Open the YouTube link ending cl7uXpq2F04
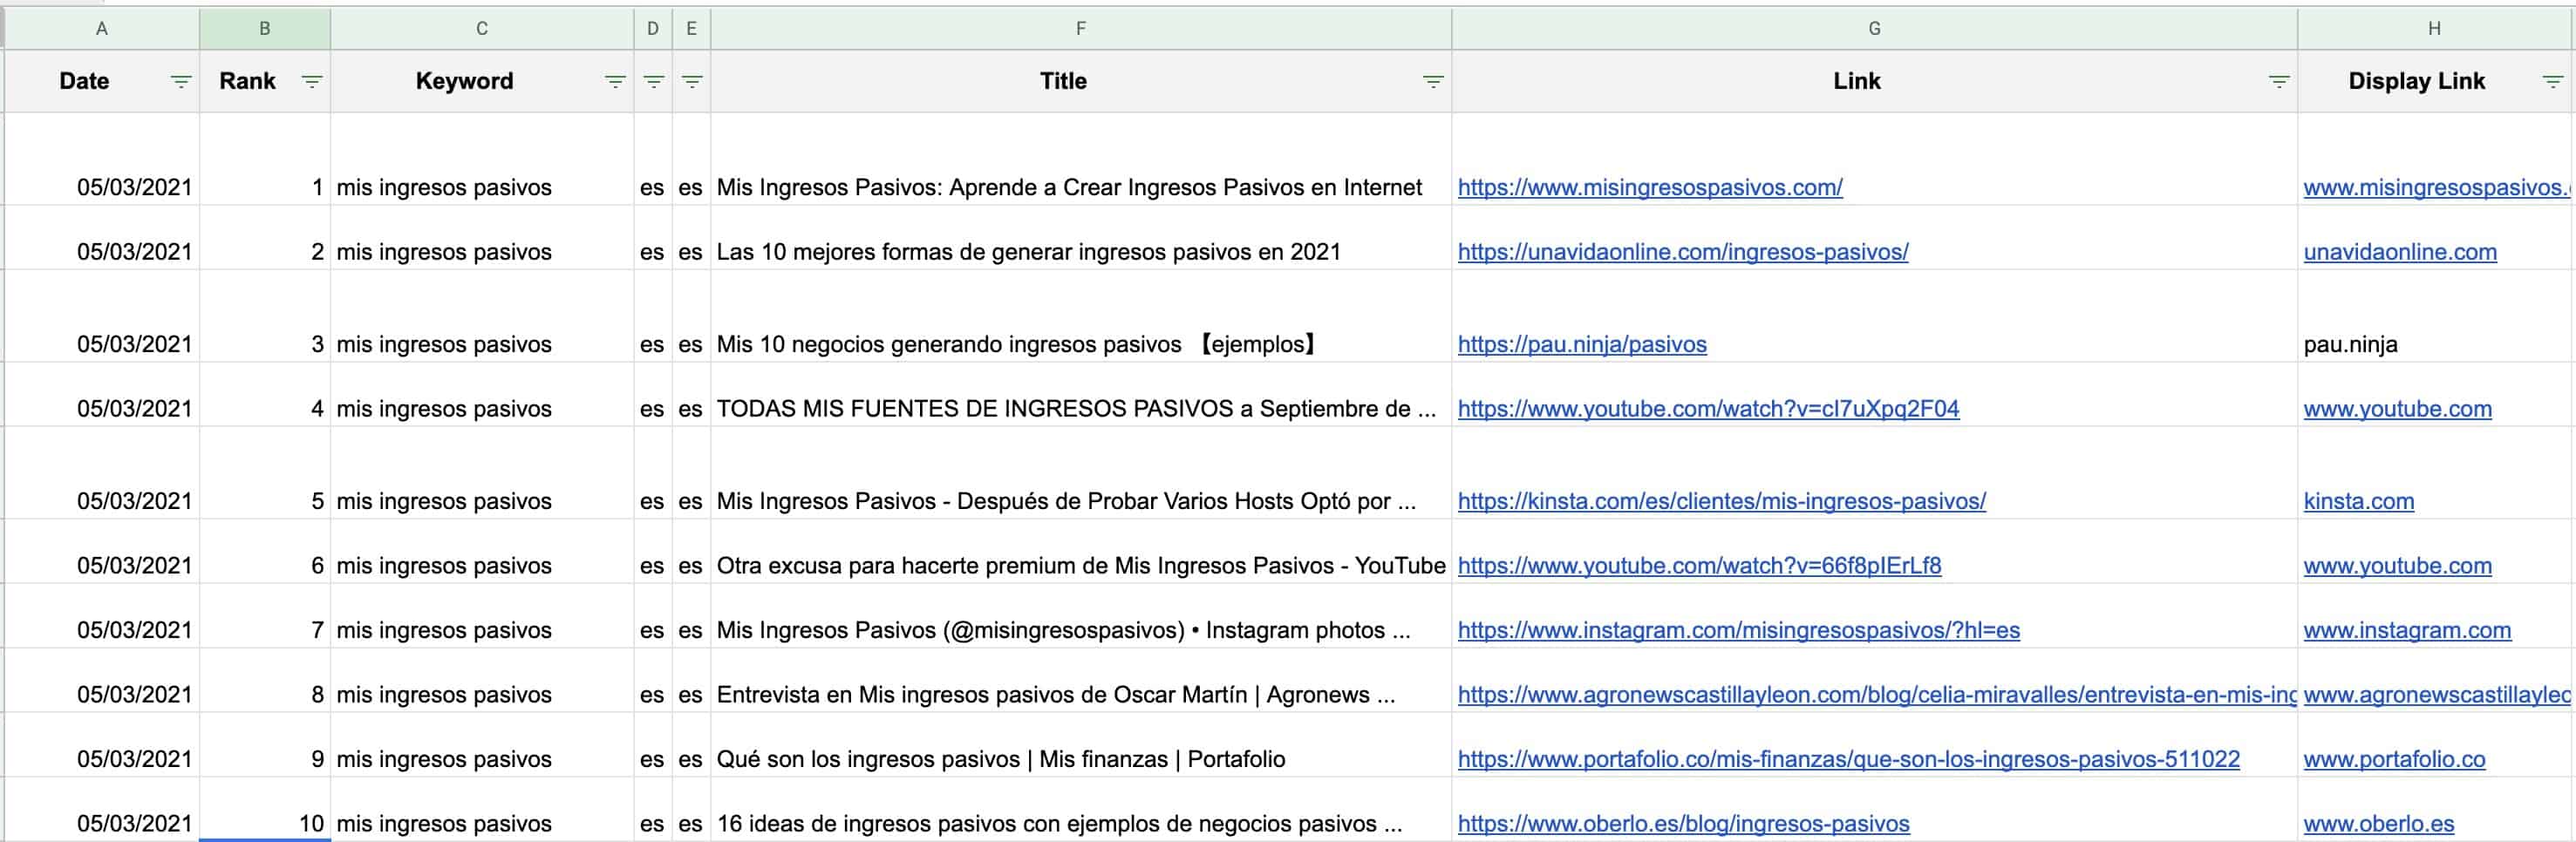Image resolution: width=2576 pixels, height=842 pixels. pyautogui.click(x=1708, y=409)
